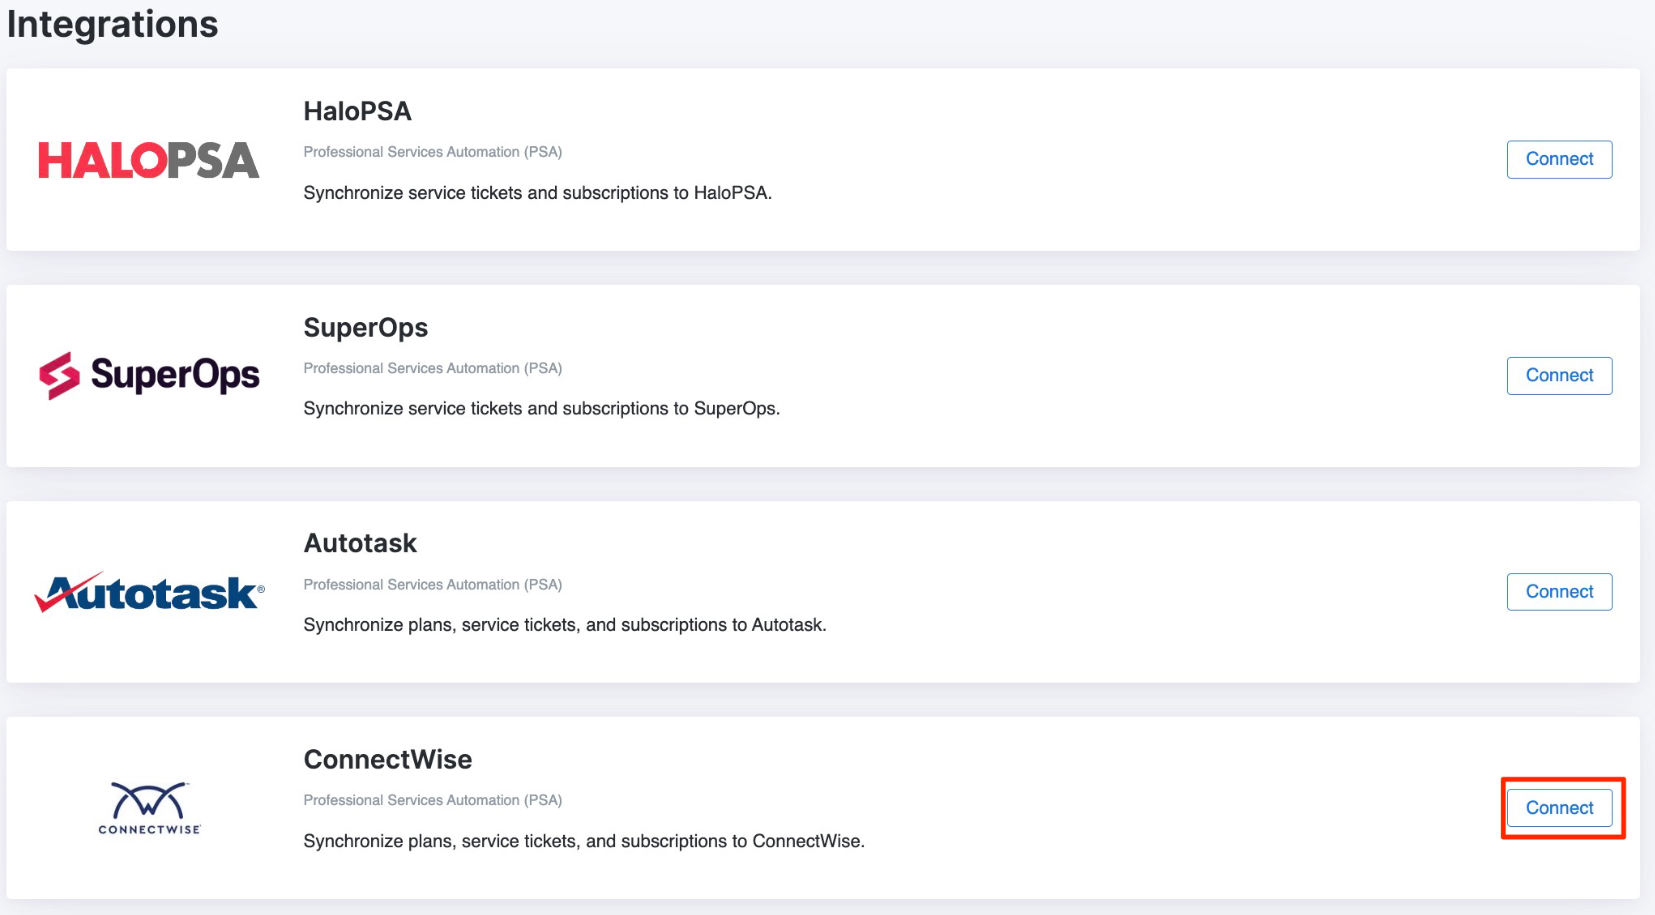Click the Integrations page heading
The width and height of the screenshot is (1655, 915).
[x=112, y=24]
